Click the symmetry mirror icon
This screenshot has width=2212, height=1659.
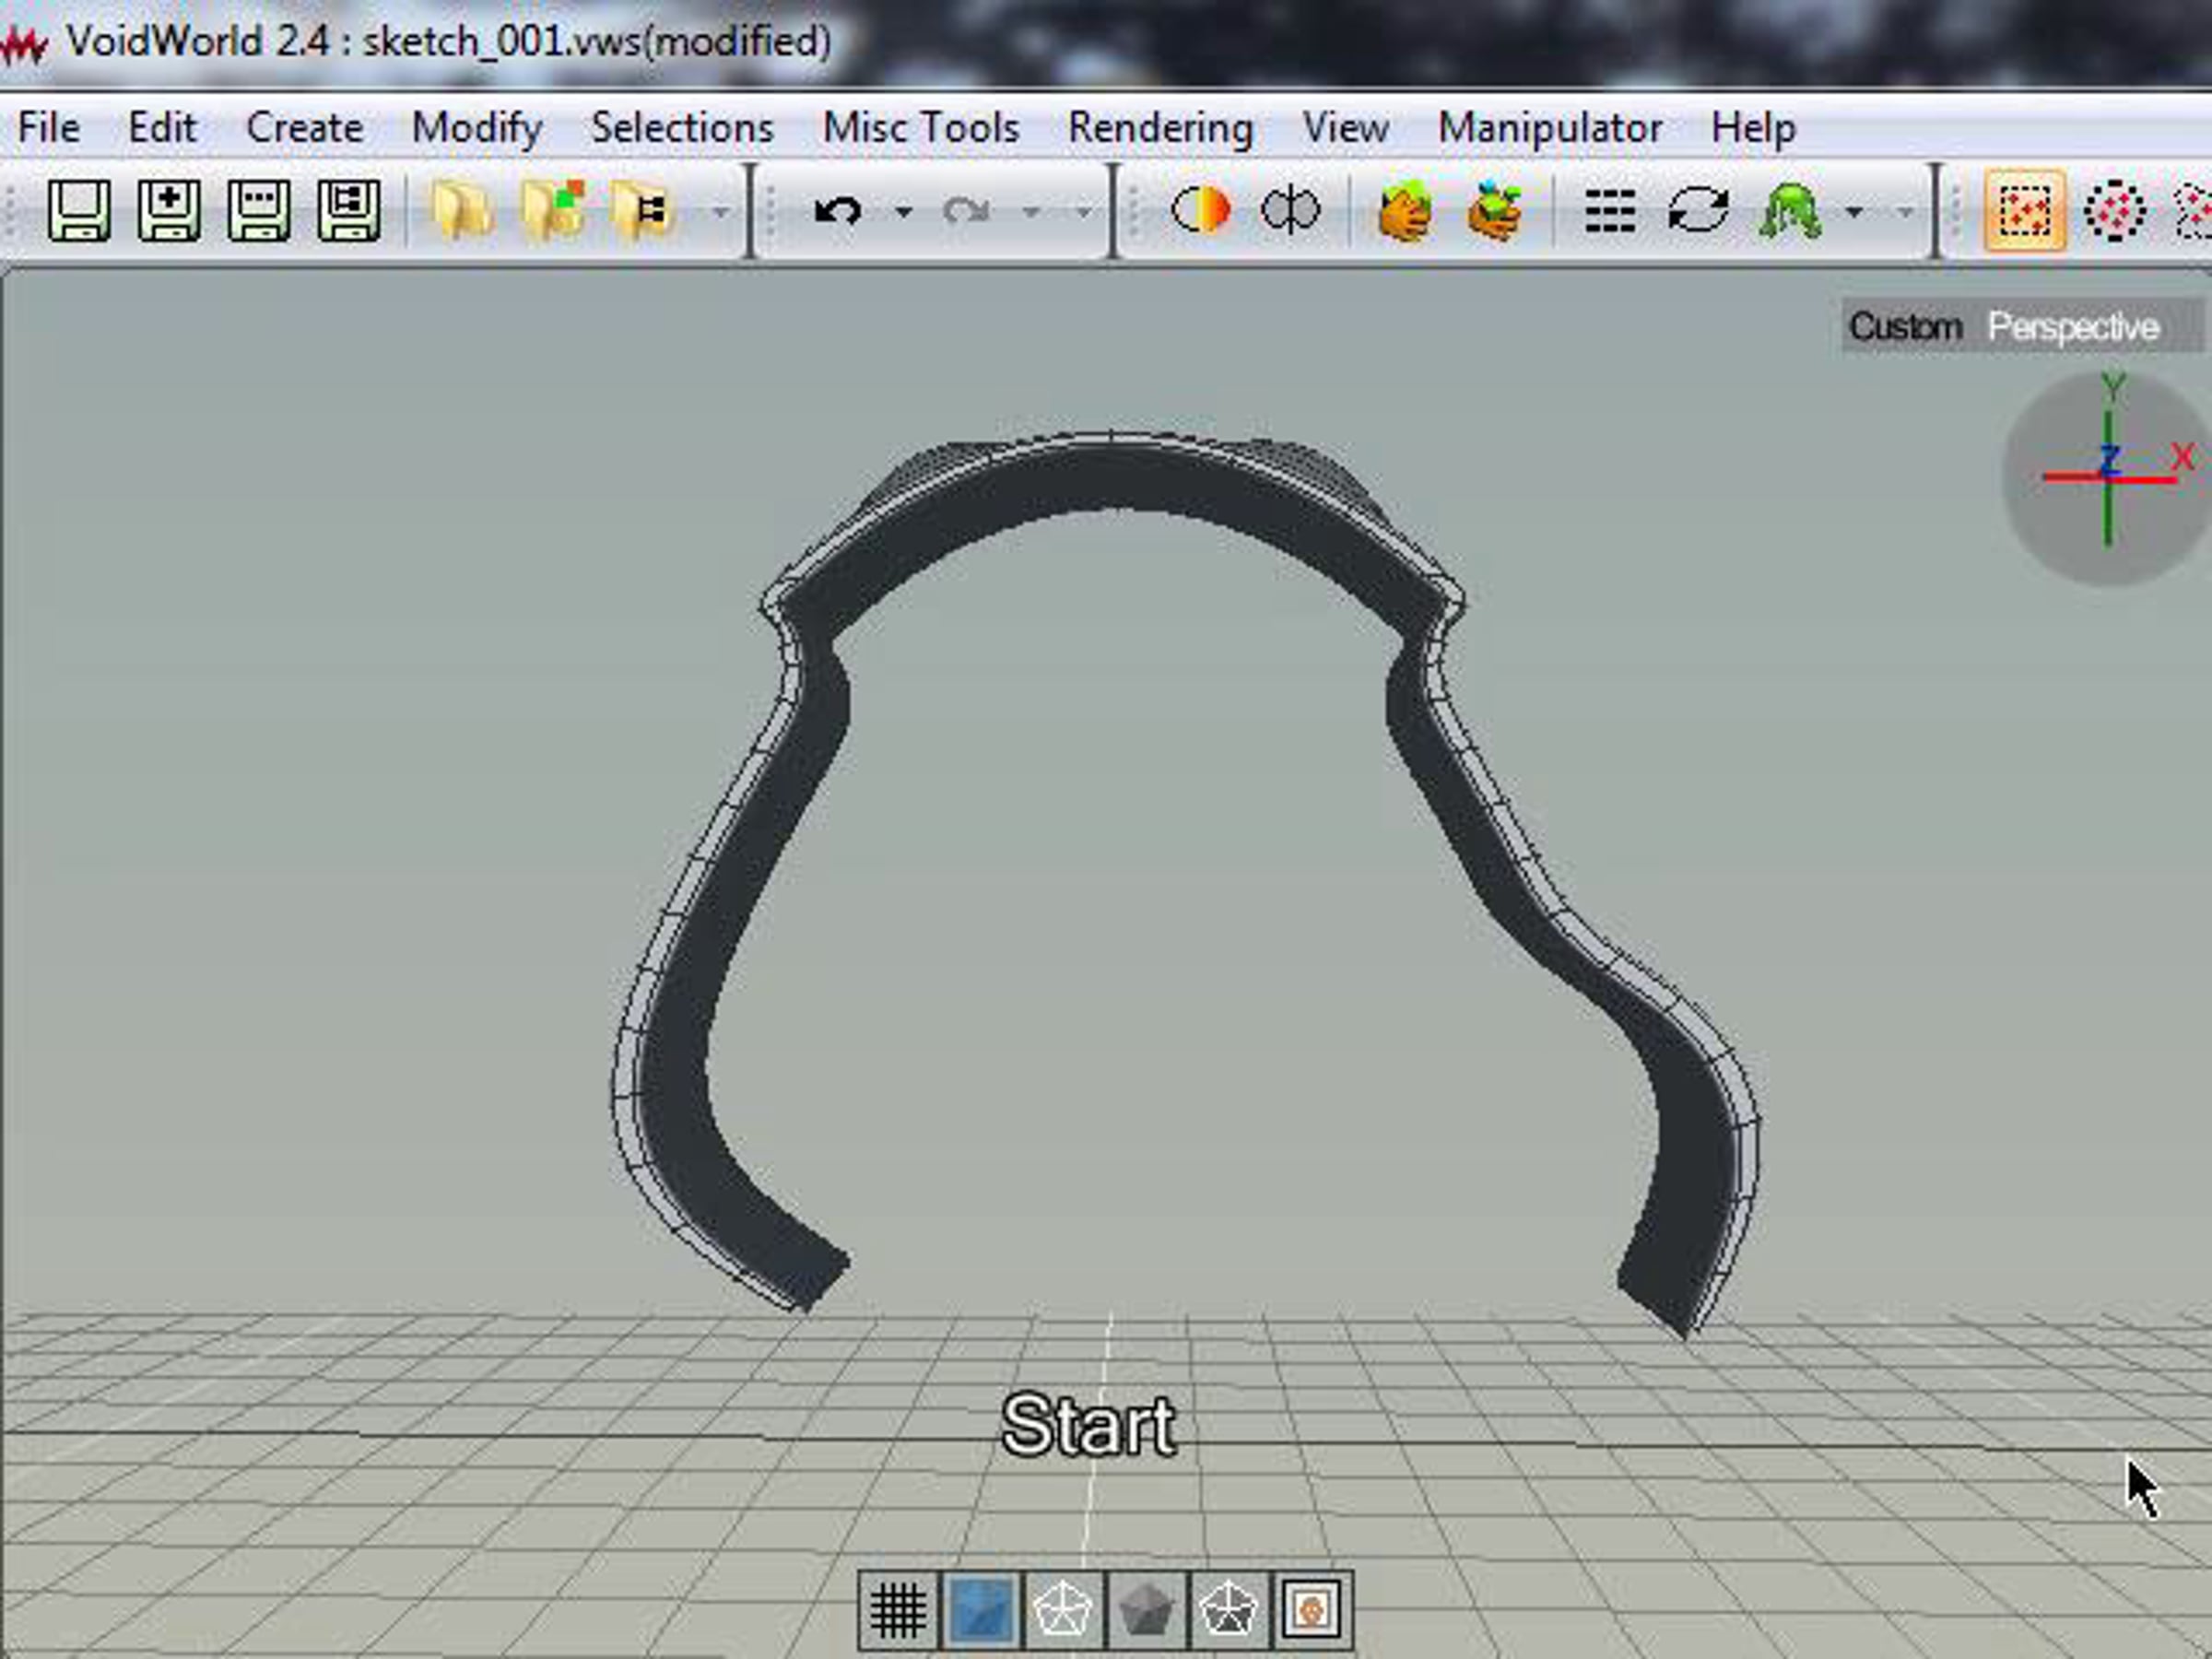(1289, 210)
